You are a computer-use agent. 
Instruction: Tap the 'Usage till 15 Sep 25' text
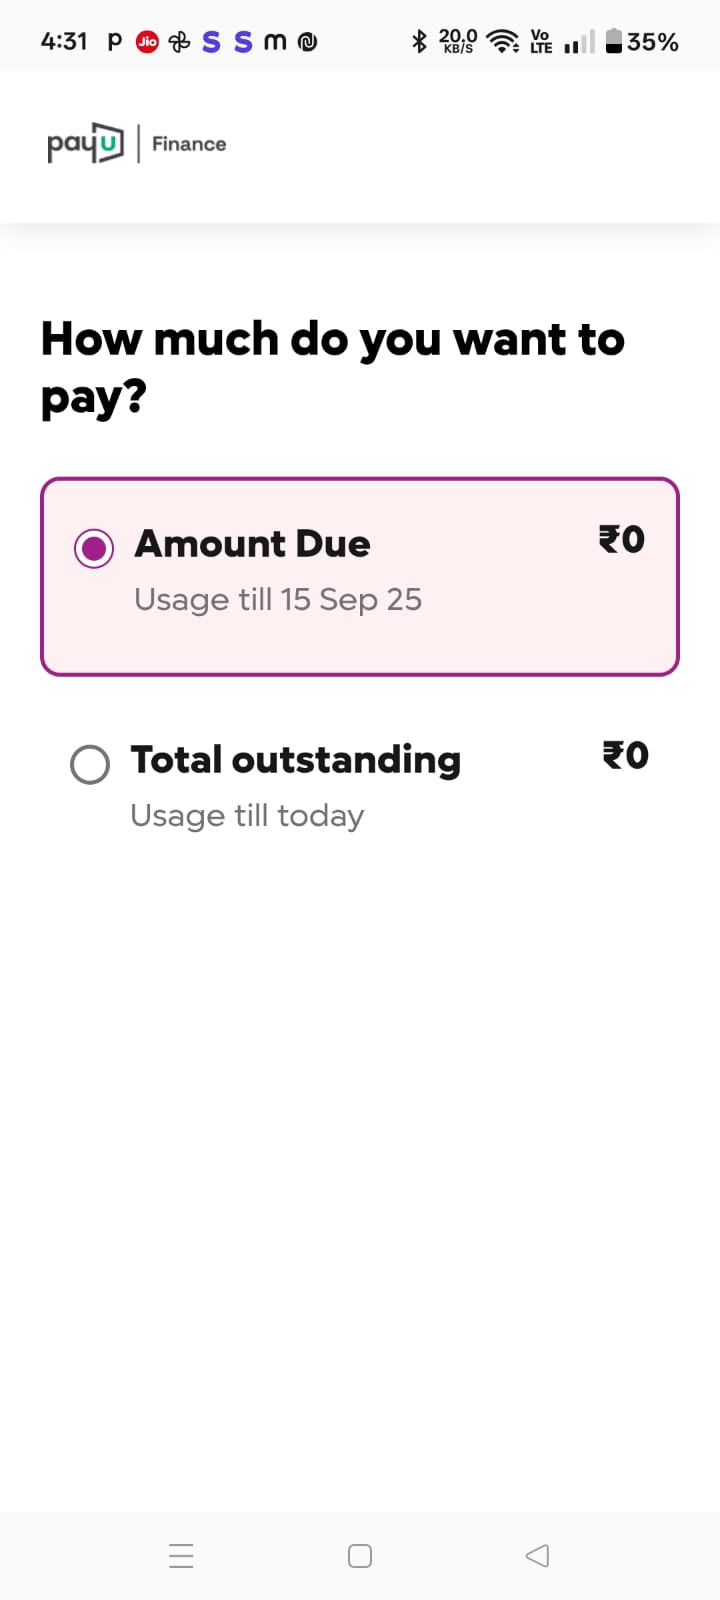point(278,599)
